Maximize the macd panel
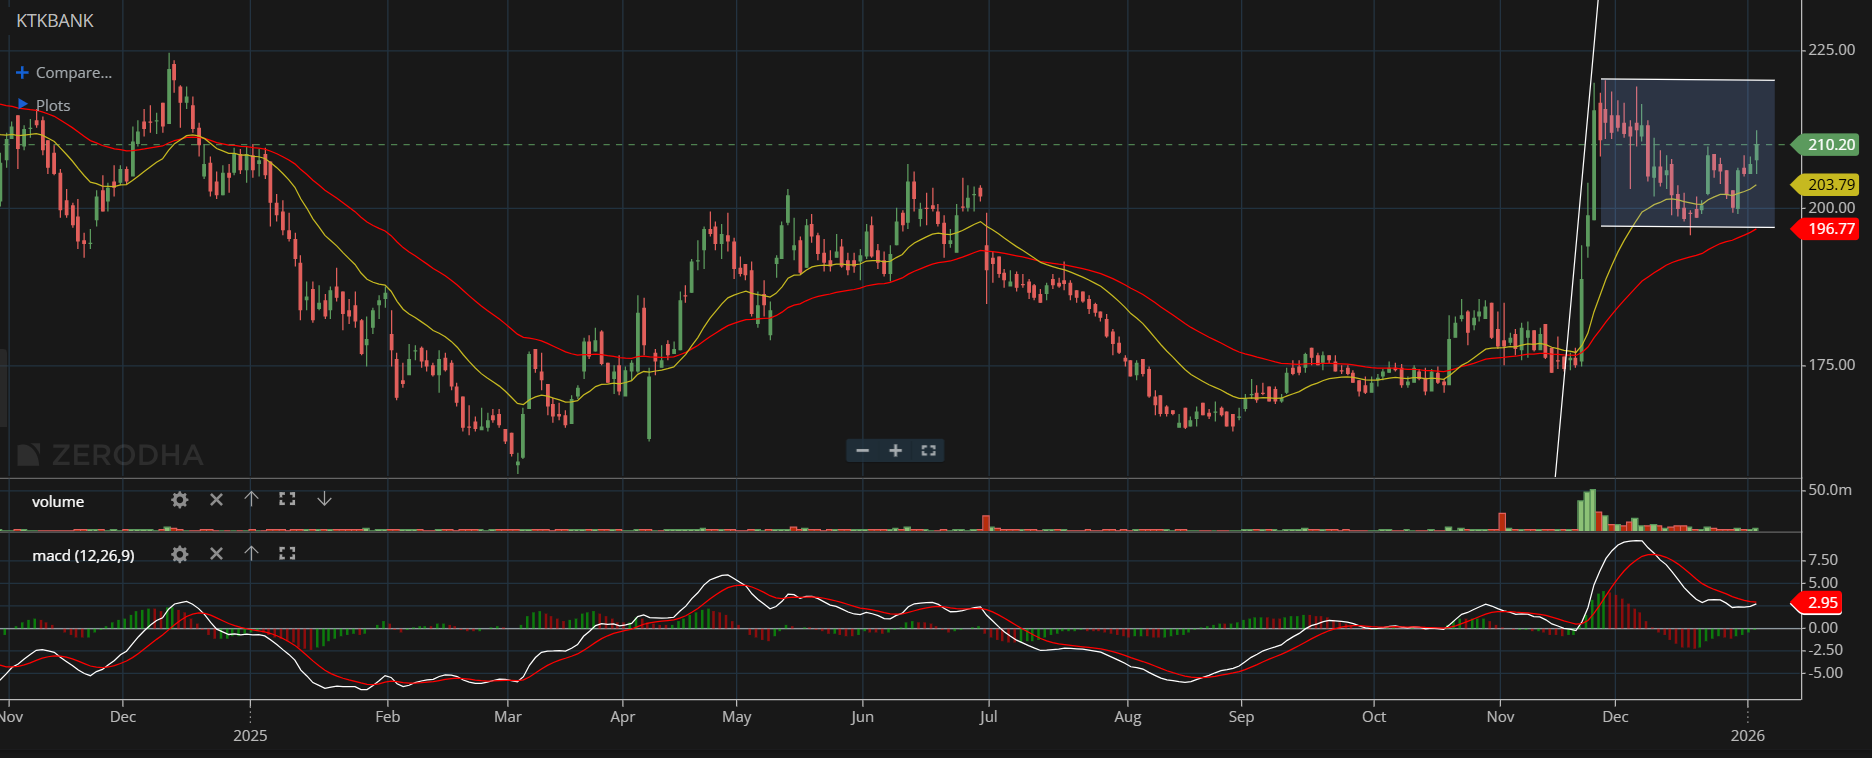This screenshot has height=758, width=1872. 287,553
